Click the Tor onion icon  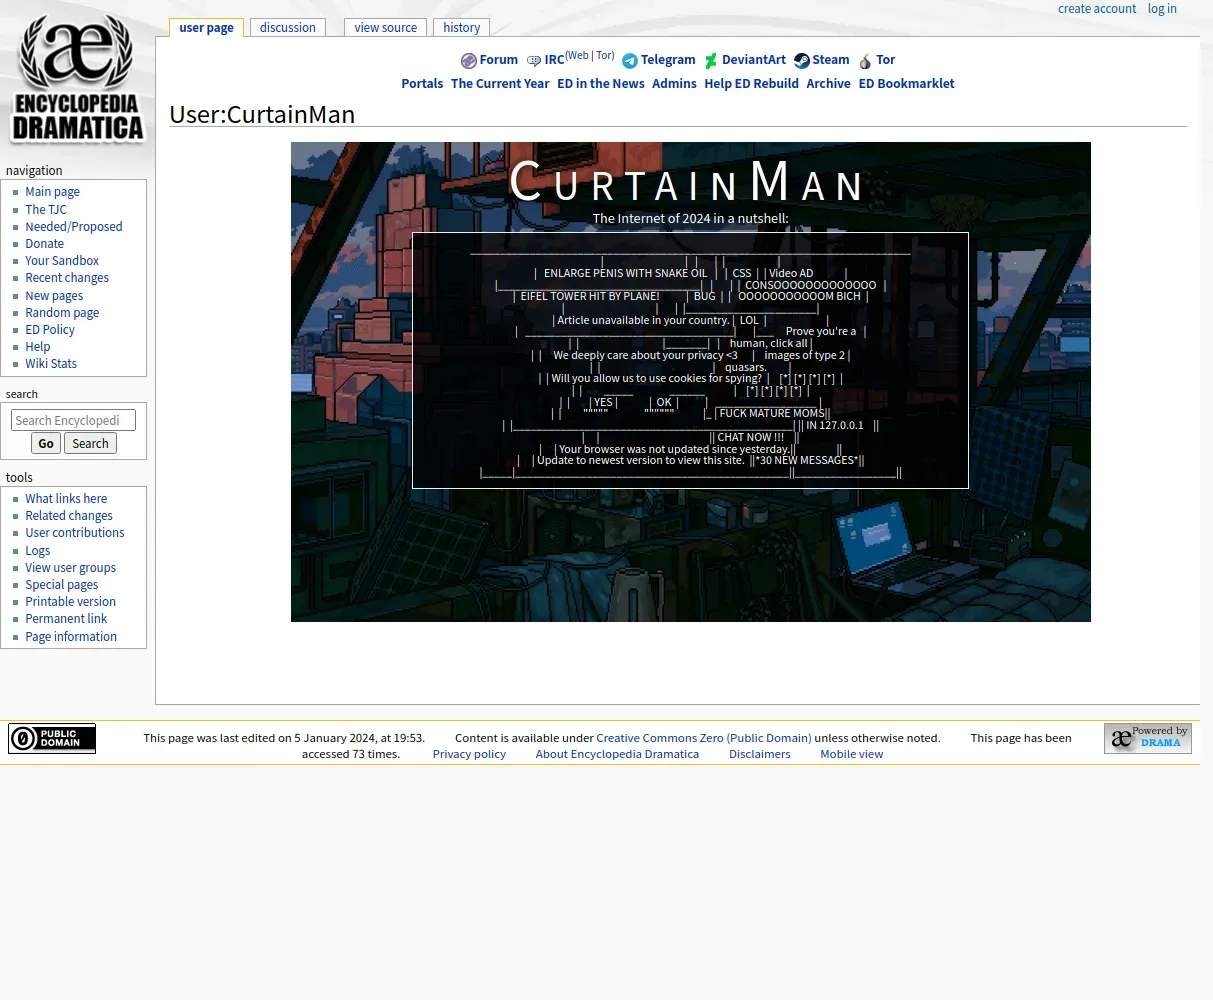point(865,61)
